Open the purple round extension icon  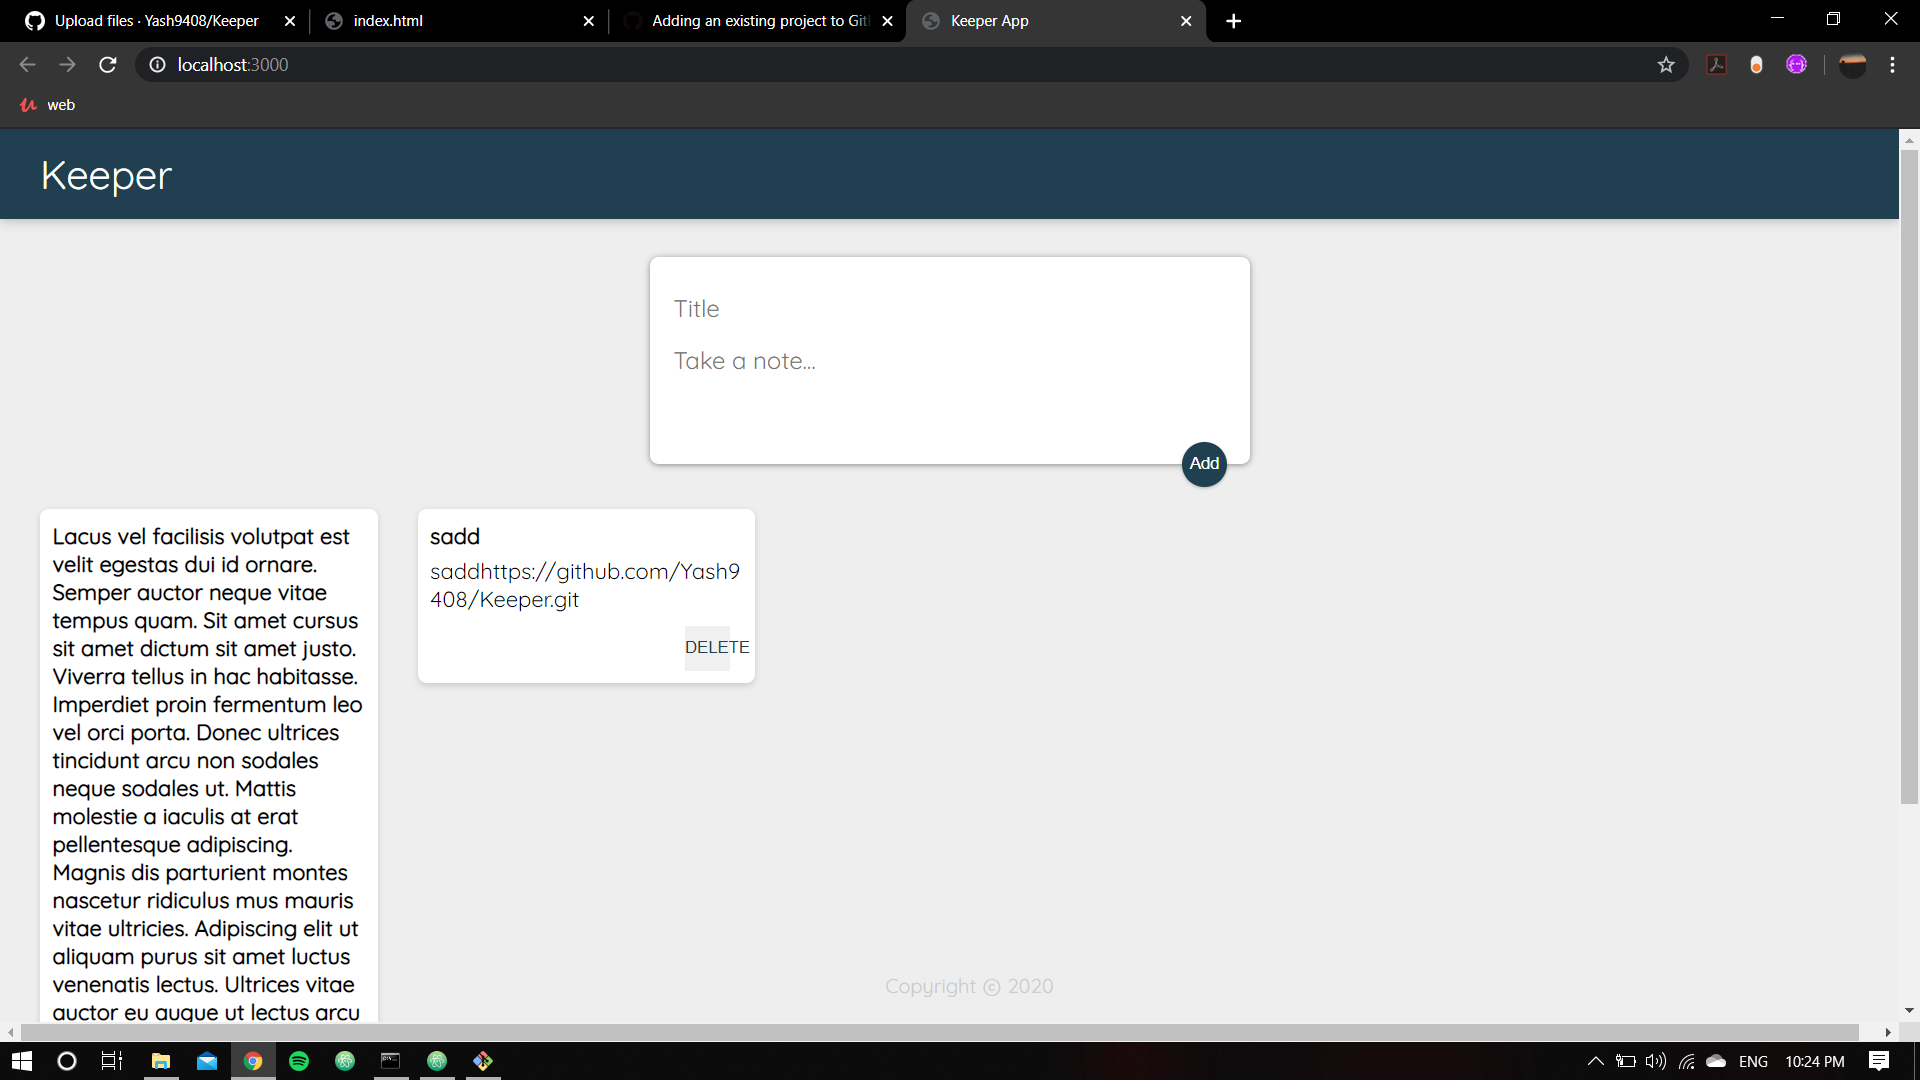[x=1797, y=65]
